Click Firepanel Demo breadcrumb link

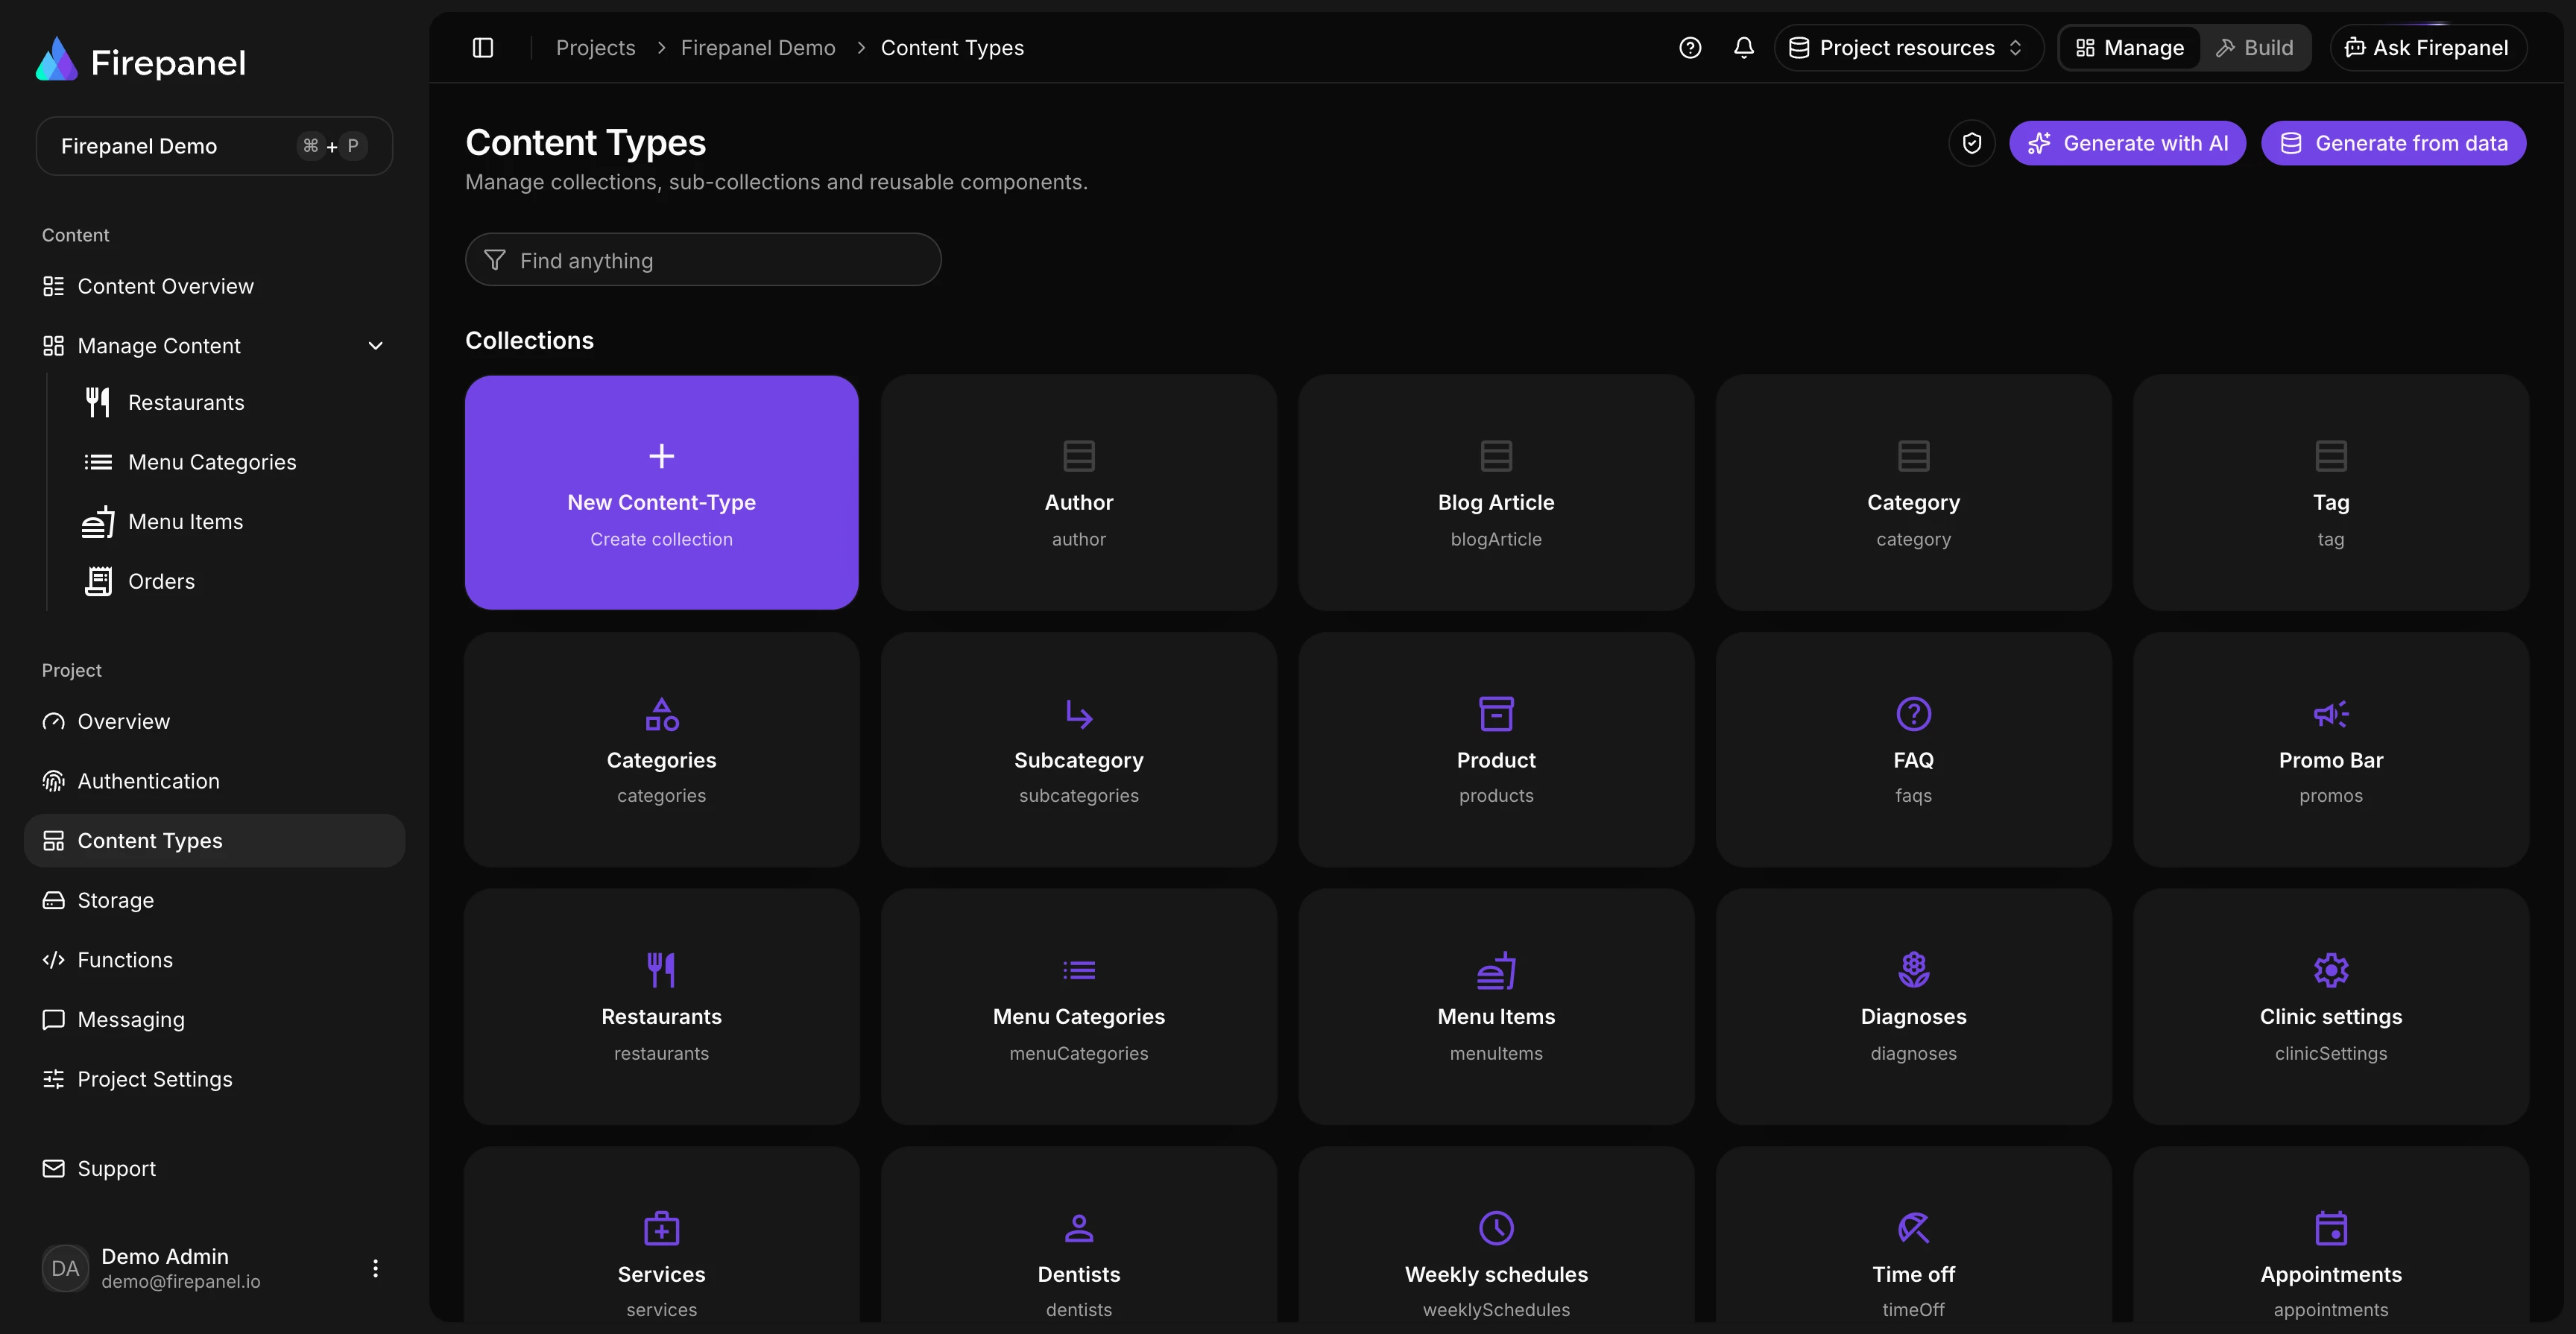pyautogui.click(x=758, y=48)
